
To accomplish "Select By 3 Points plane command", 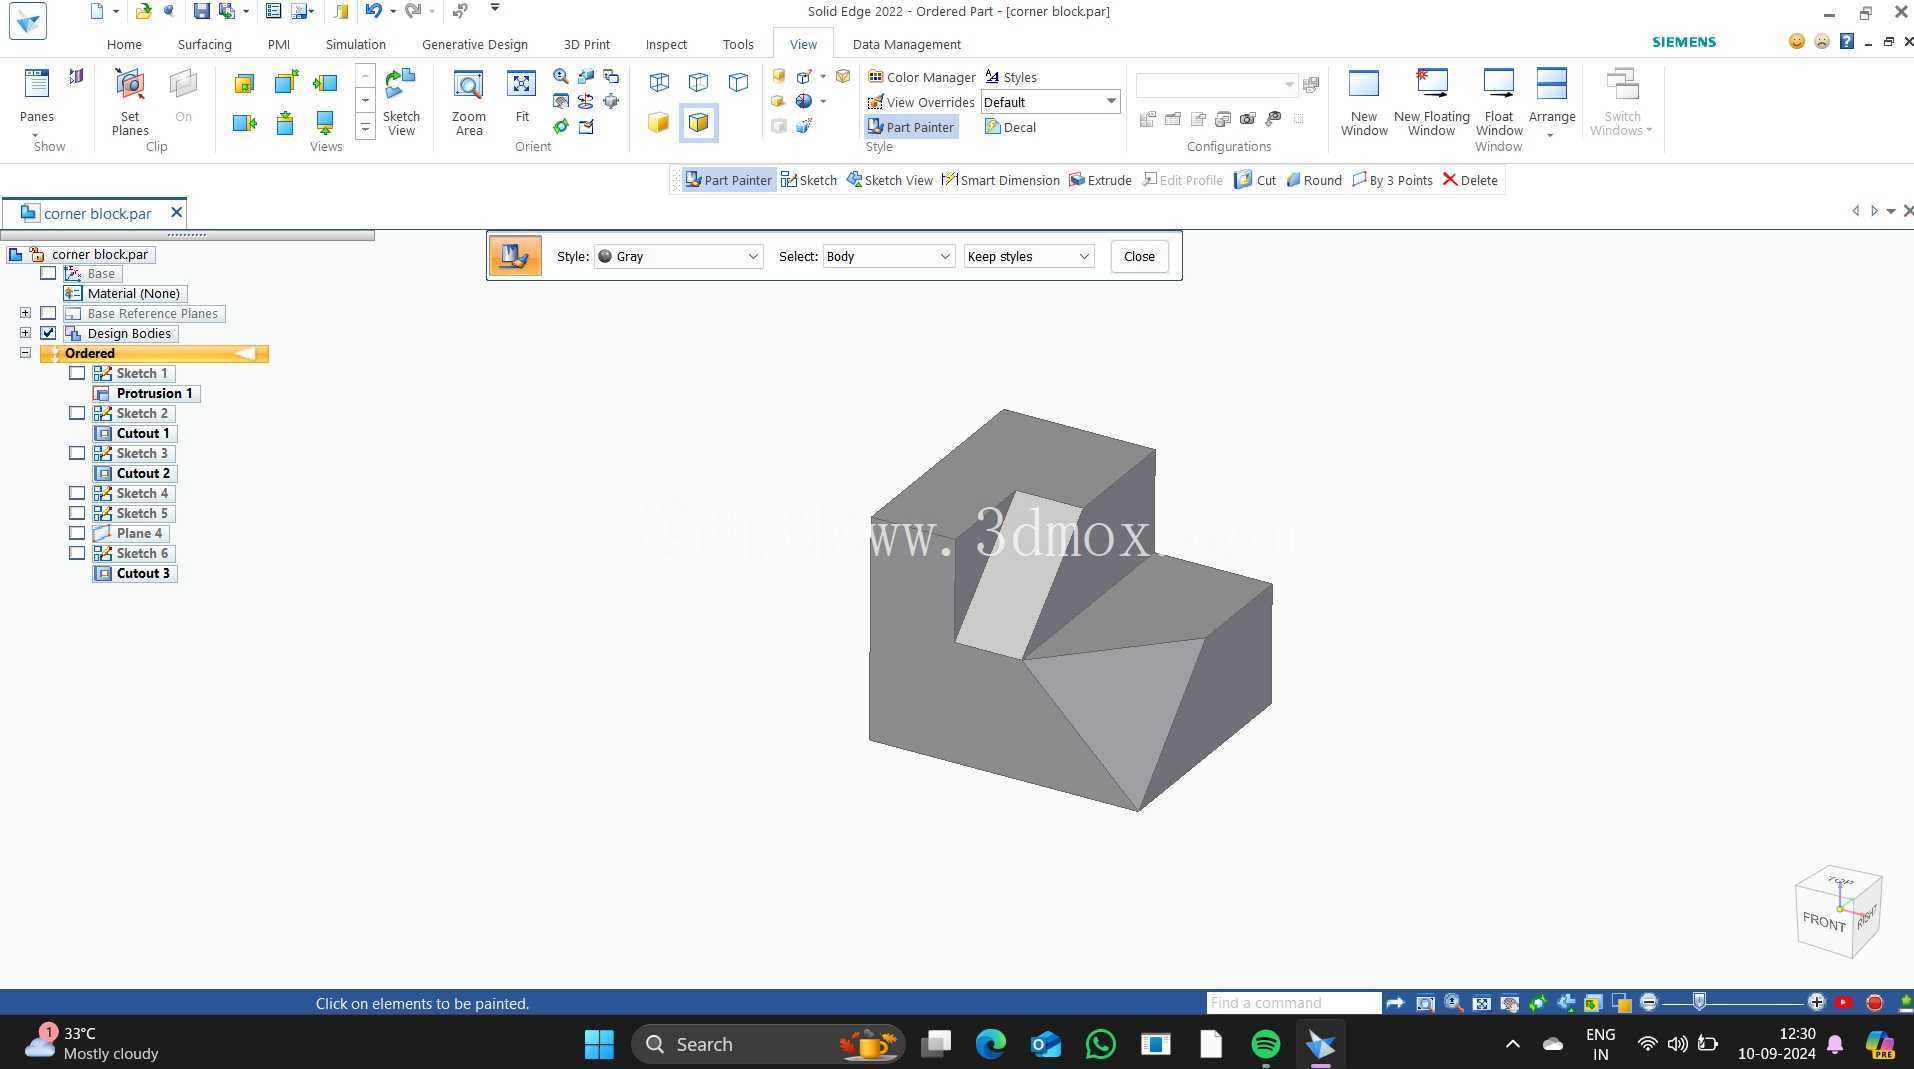I will pyautogui.click(x=1392, y=180).
